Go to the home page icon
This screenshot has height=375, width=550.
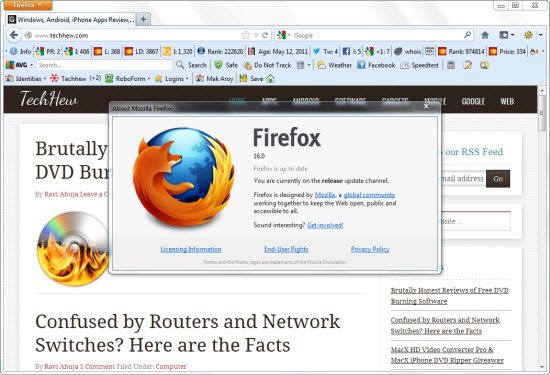coord(485,35)
